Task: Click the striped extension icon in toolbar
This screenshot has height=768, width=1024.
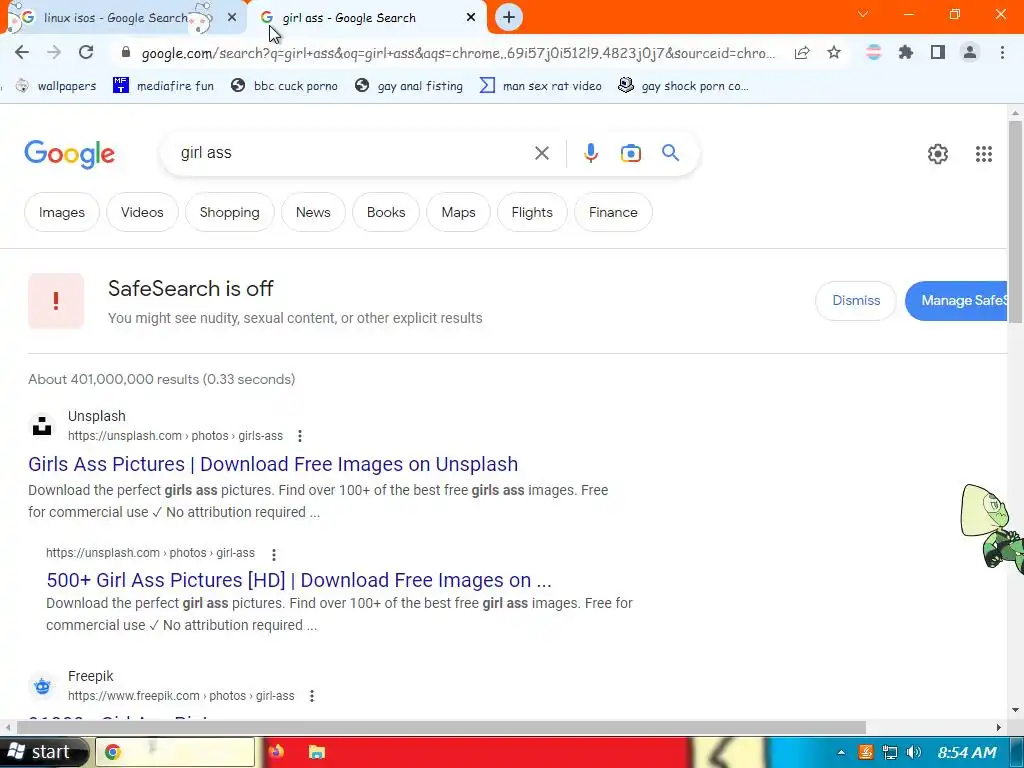Action: click(873, 52)
